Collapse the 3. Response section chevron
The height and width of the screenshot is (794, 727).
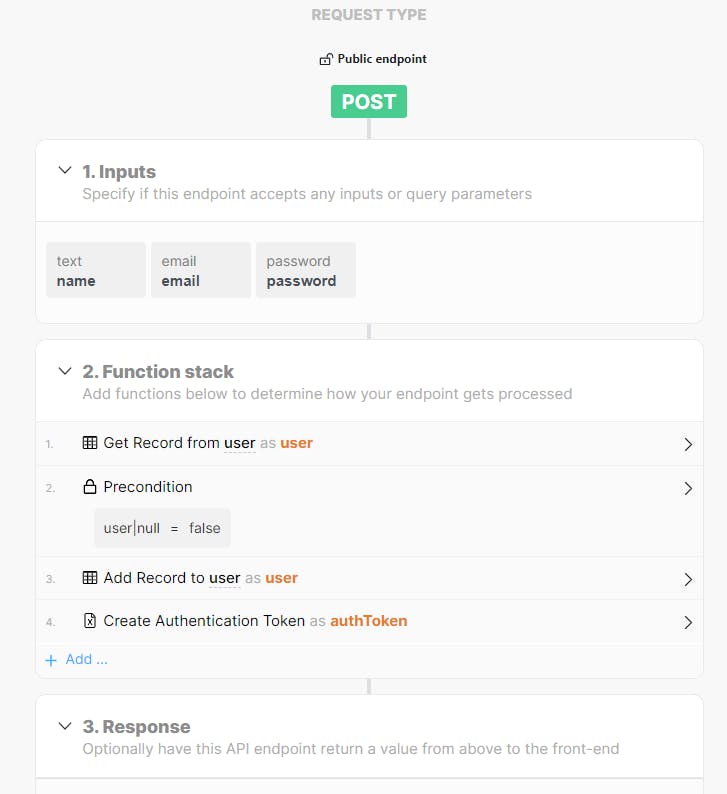point(65,726)
